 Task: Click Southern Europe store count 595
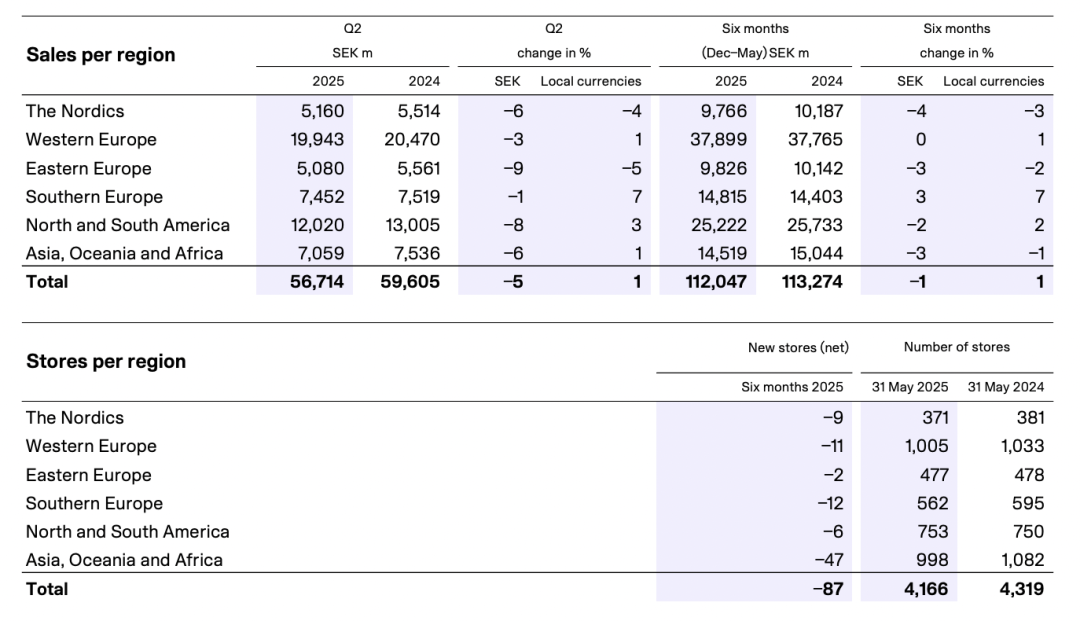tap(1028, 504)
